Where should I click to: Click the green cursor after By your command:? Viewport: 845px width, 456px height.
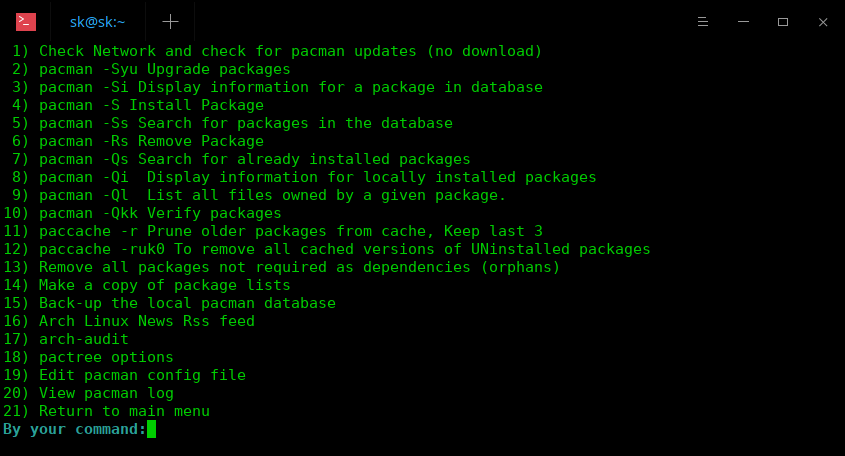point(151,429)
